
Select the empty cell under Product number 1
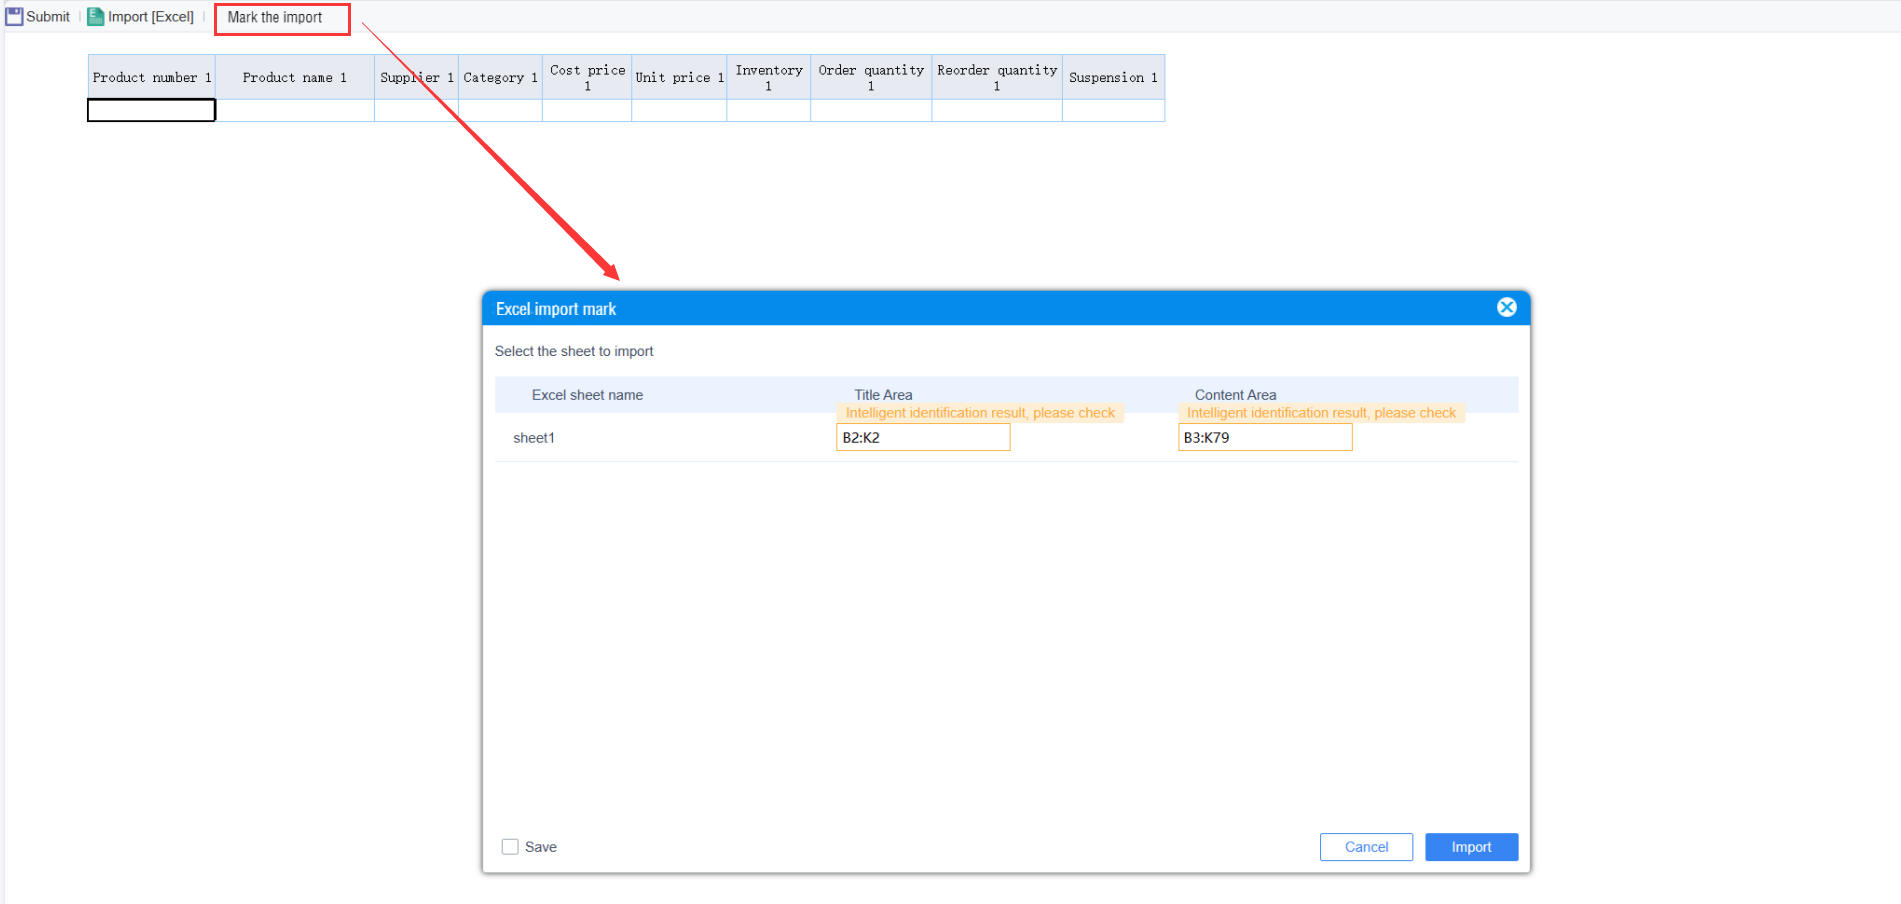pos(151,110)
